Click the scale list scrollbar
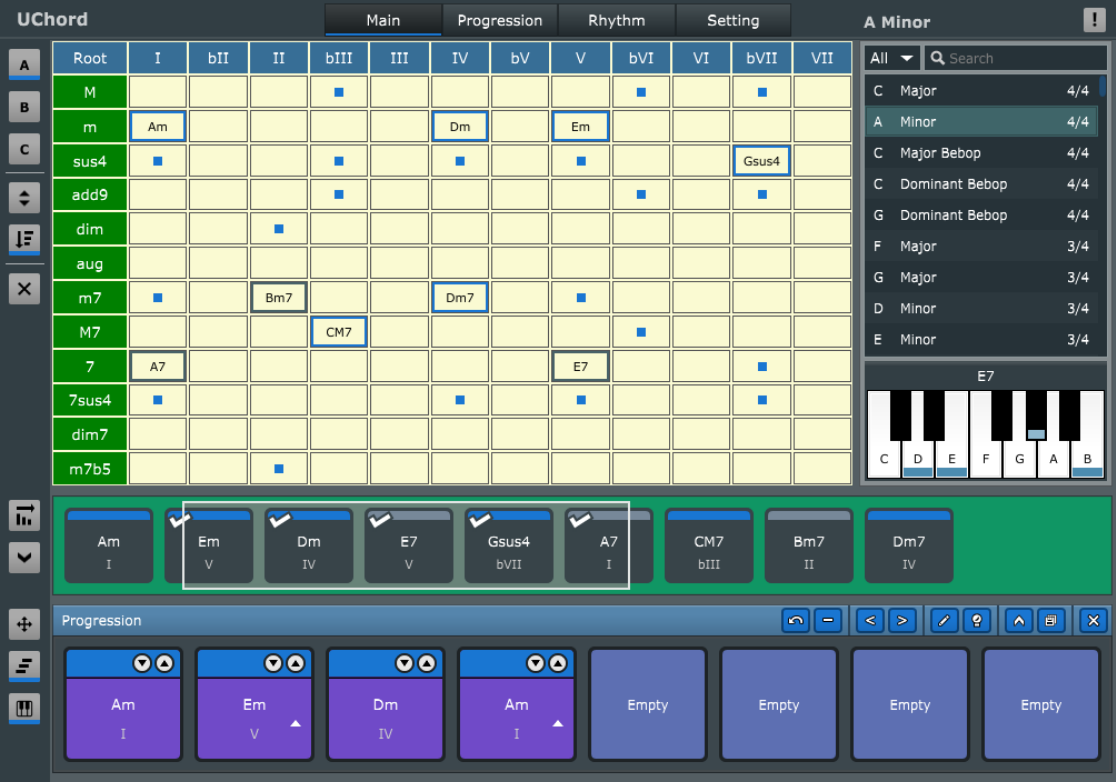 point(1102,87)
